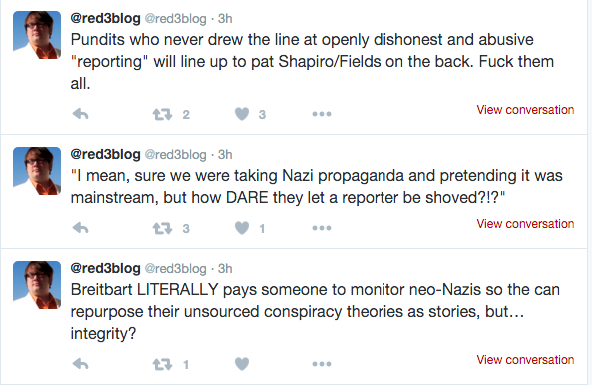Open profile picture on first tweet
Viewport: 592px width, 385px height.
point(37,35)
